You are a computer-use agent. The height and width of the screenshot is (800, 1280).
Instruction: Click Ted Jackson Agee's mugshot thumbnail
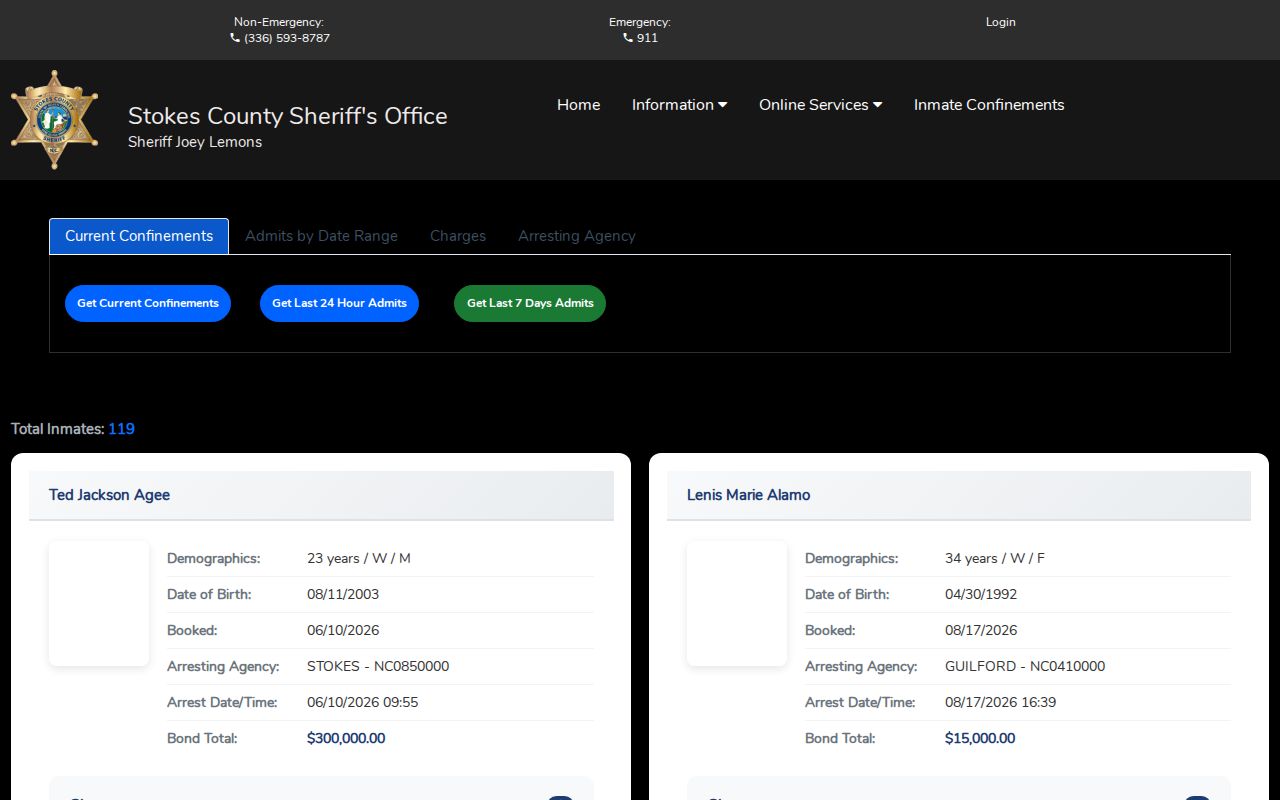click(99, 603)
